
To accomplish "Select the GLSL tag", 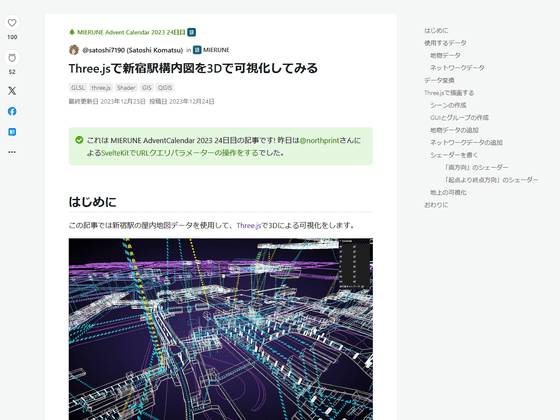I will point(78,88).
